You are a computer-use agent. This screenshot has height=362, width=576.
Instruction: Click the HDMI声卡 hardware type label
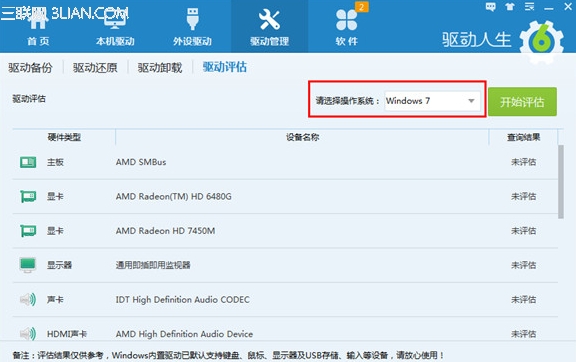point(67,334)
